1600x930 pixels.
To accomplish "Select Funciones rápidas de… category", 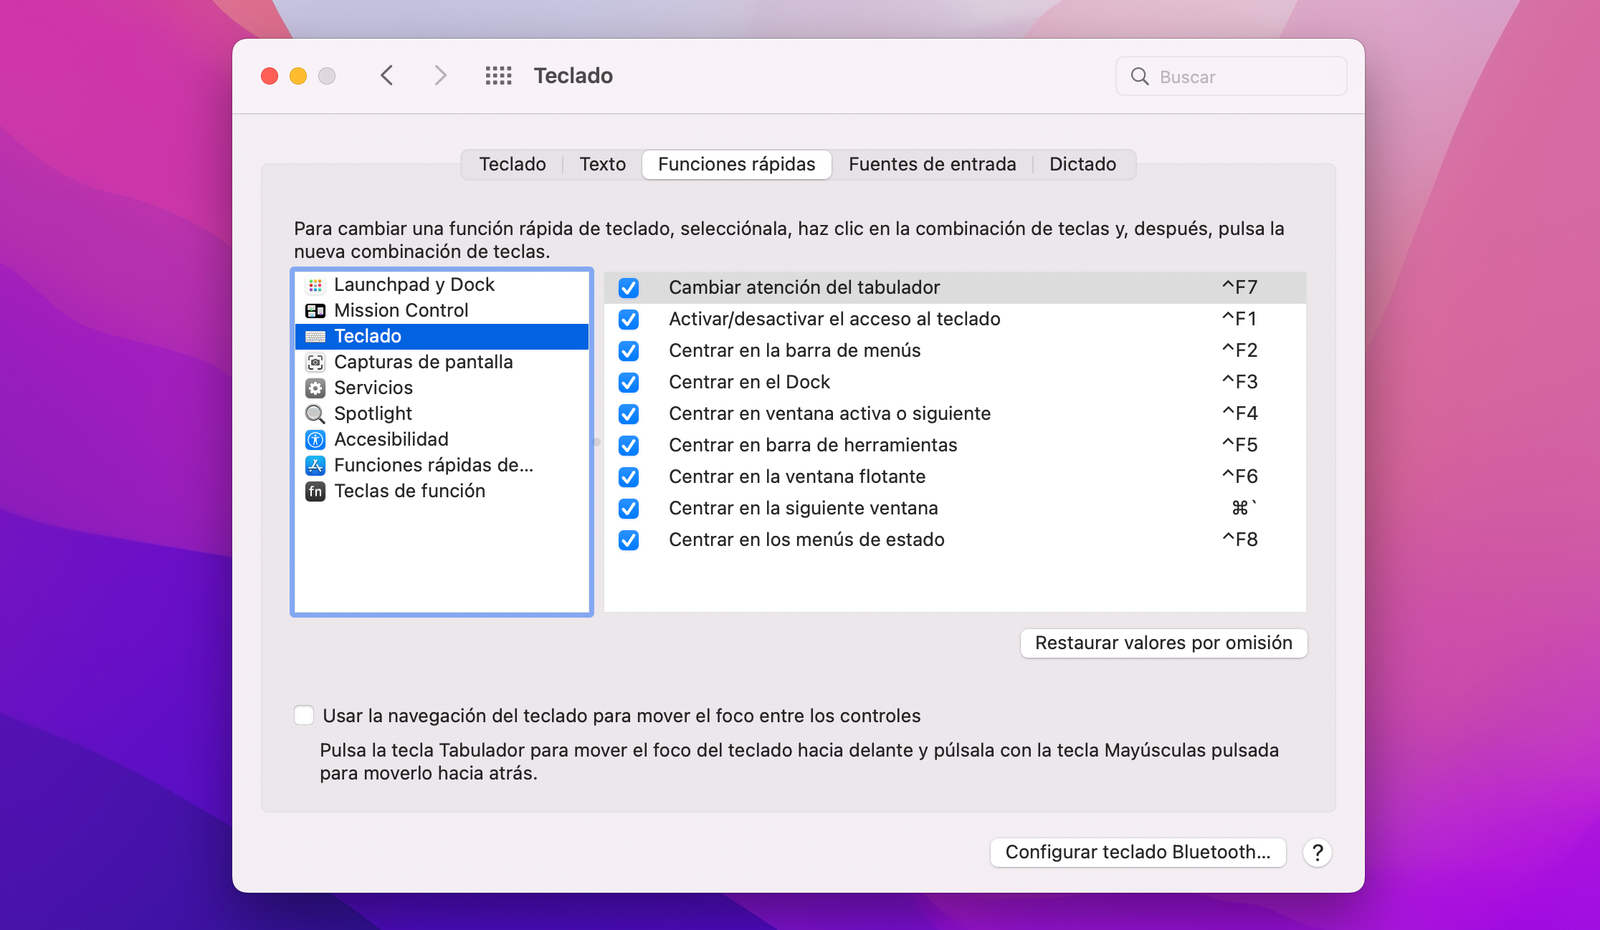I will pyautogui.click(x=442, y=465).
